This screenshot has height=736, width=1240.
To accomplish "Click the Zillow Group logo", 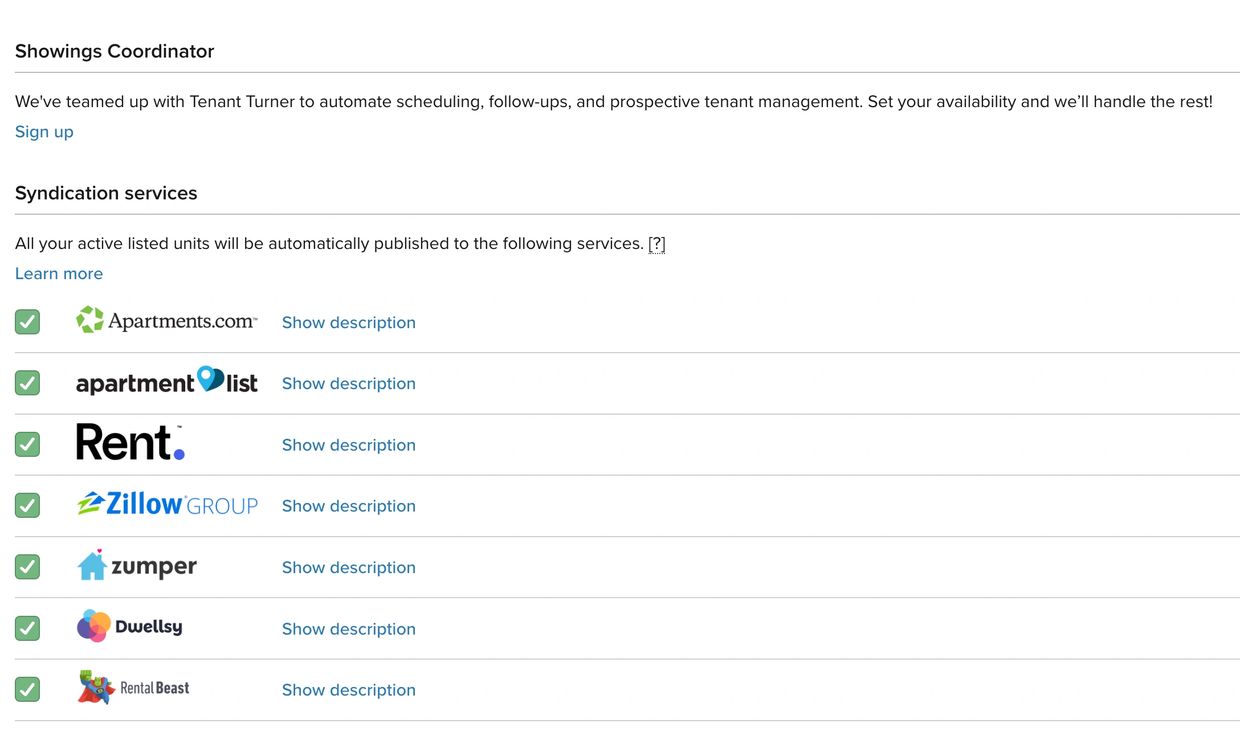I will pyautogui.click(x=166, y=504).
